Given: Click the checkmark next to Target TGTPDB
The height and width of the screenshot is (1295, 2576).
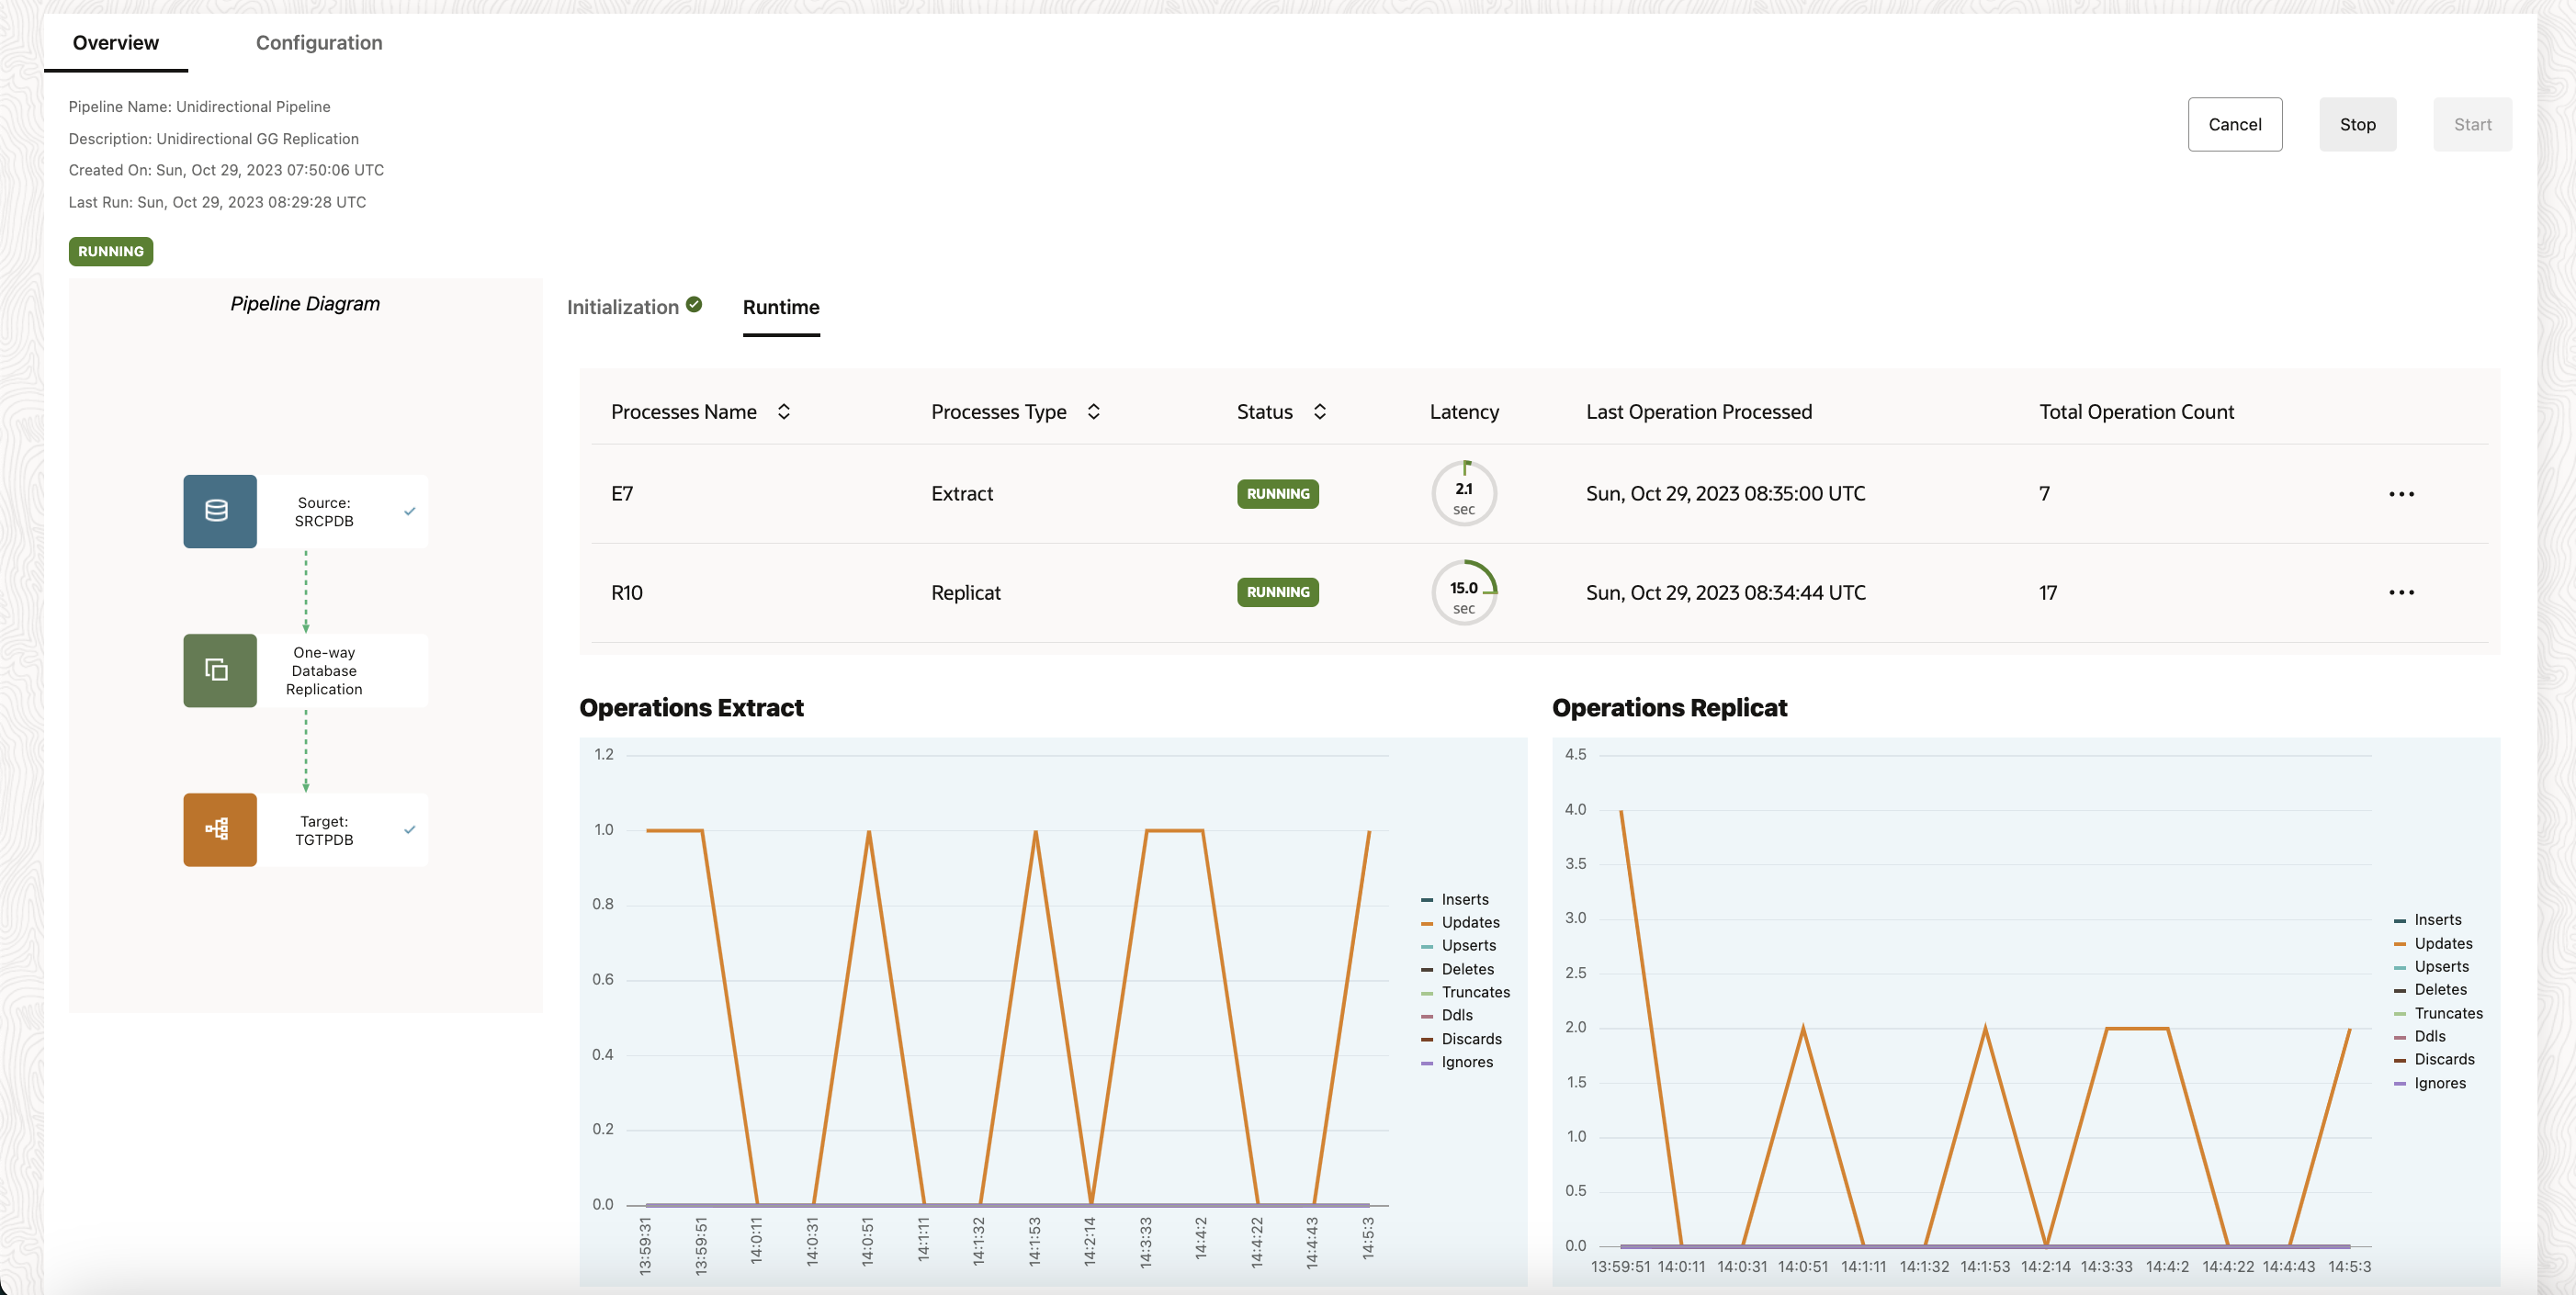Looking at the screenshot, I should 409,829.
